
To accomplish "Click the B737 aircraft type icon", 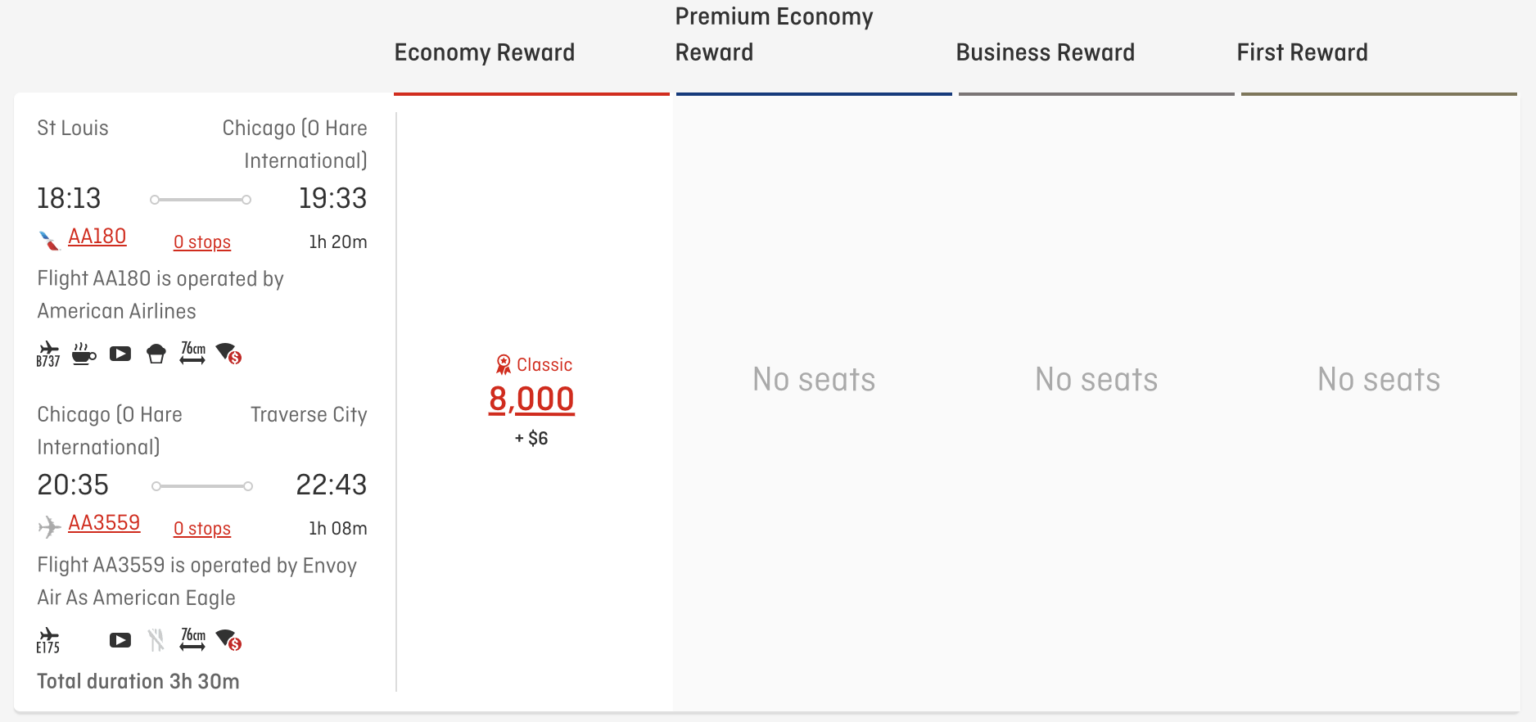I will coord(48,353).
